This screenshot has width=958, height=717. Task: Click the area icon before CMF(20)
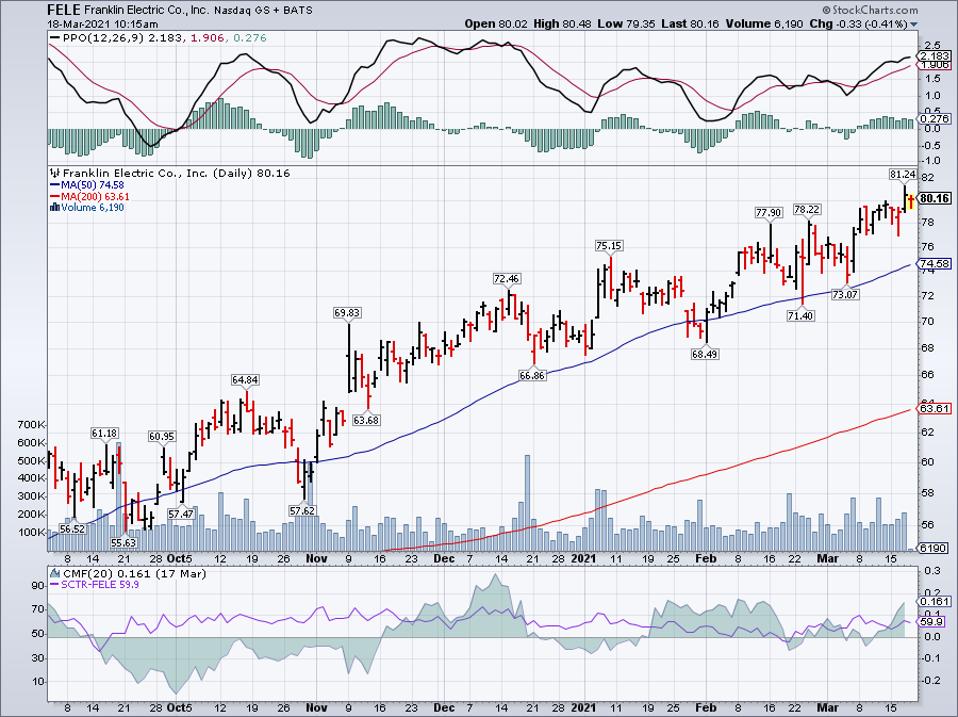(54, 573)
